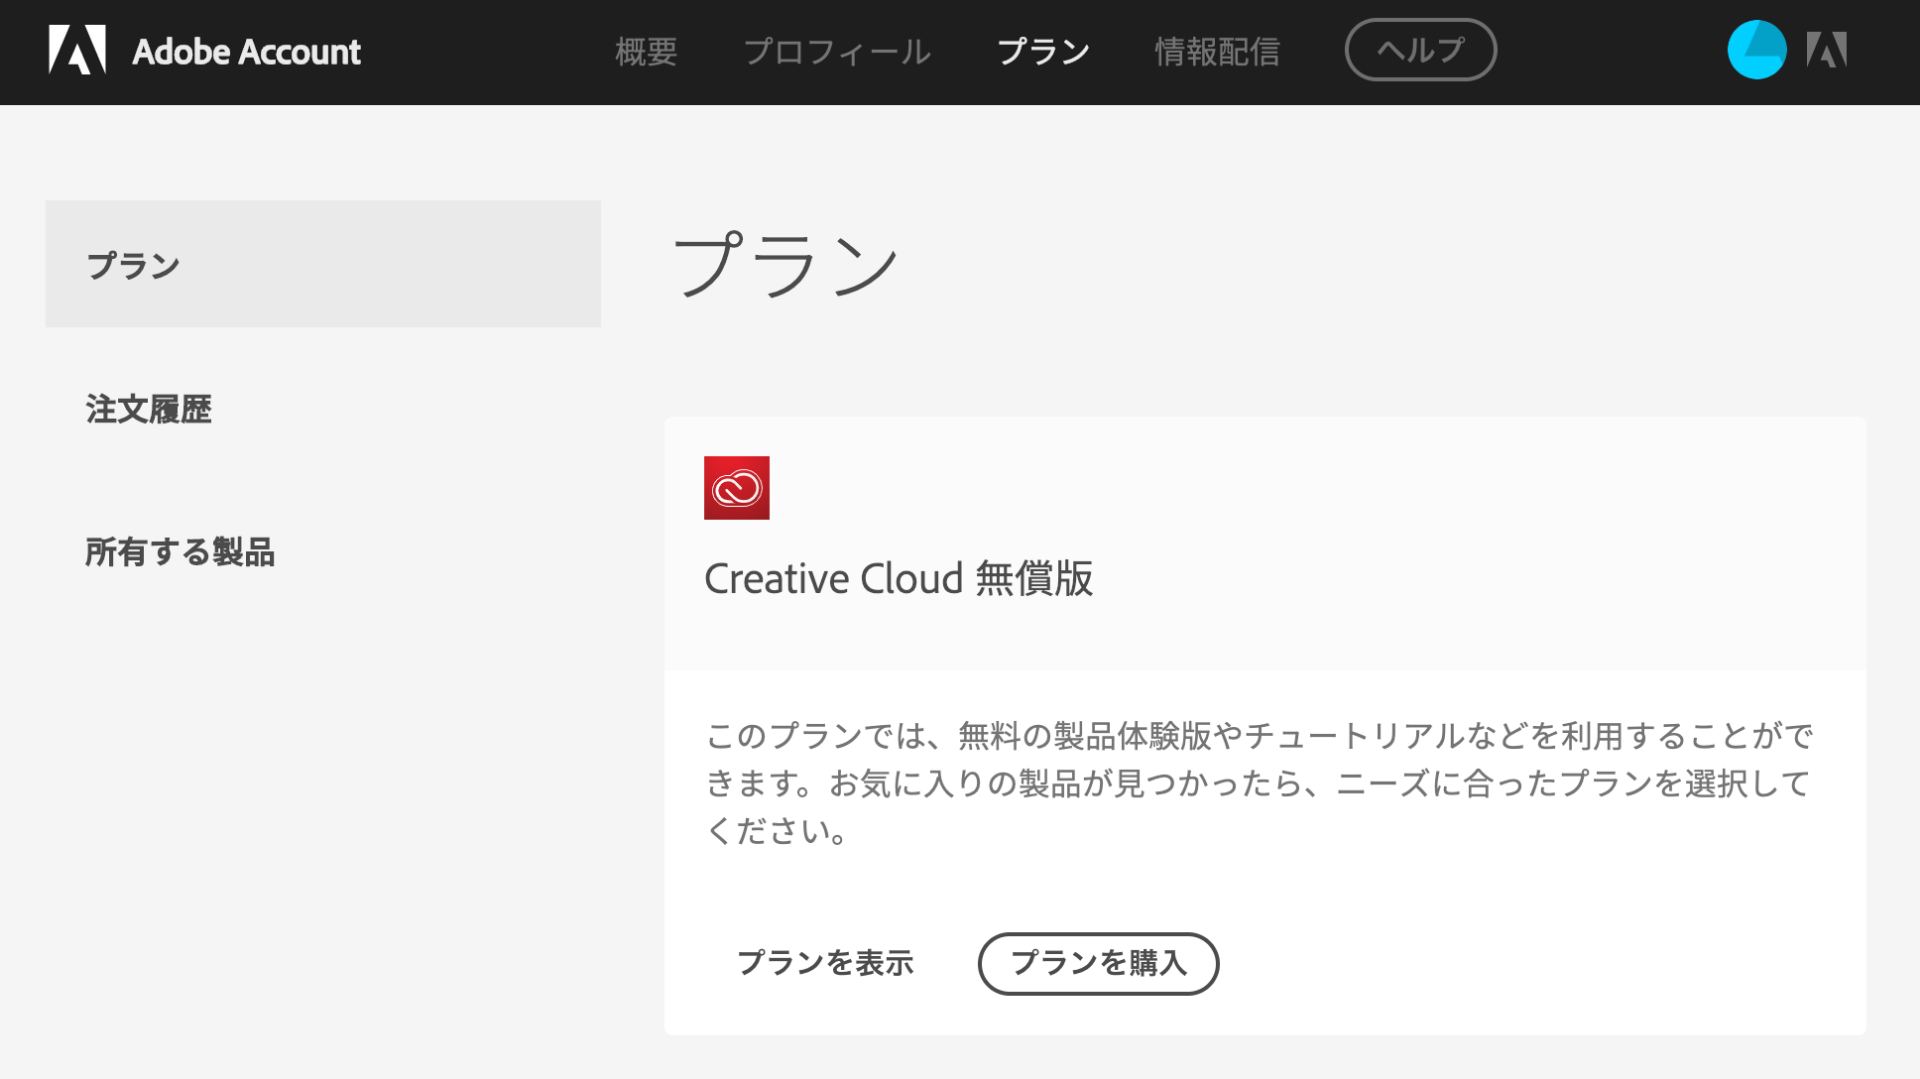Click the Creative Cloud product icon
The image size is (1920, 1079).
click(x=737, y=489)
